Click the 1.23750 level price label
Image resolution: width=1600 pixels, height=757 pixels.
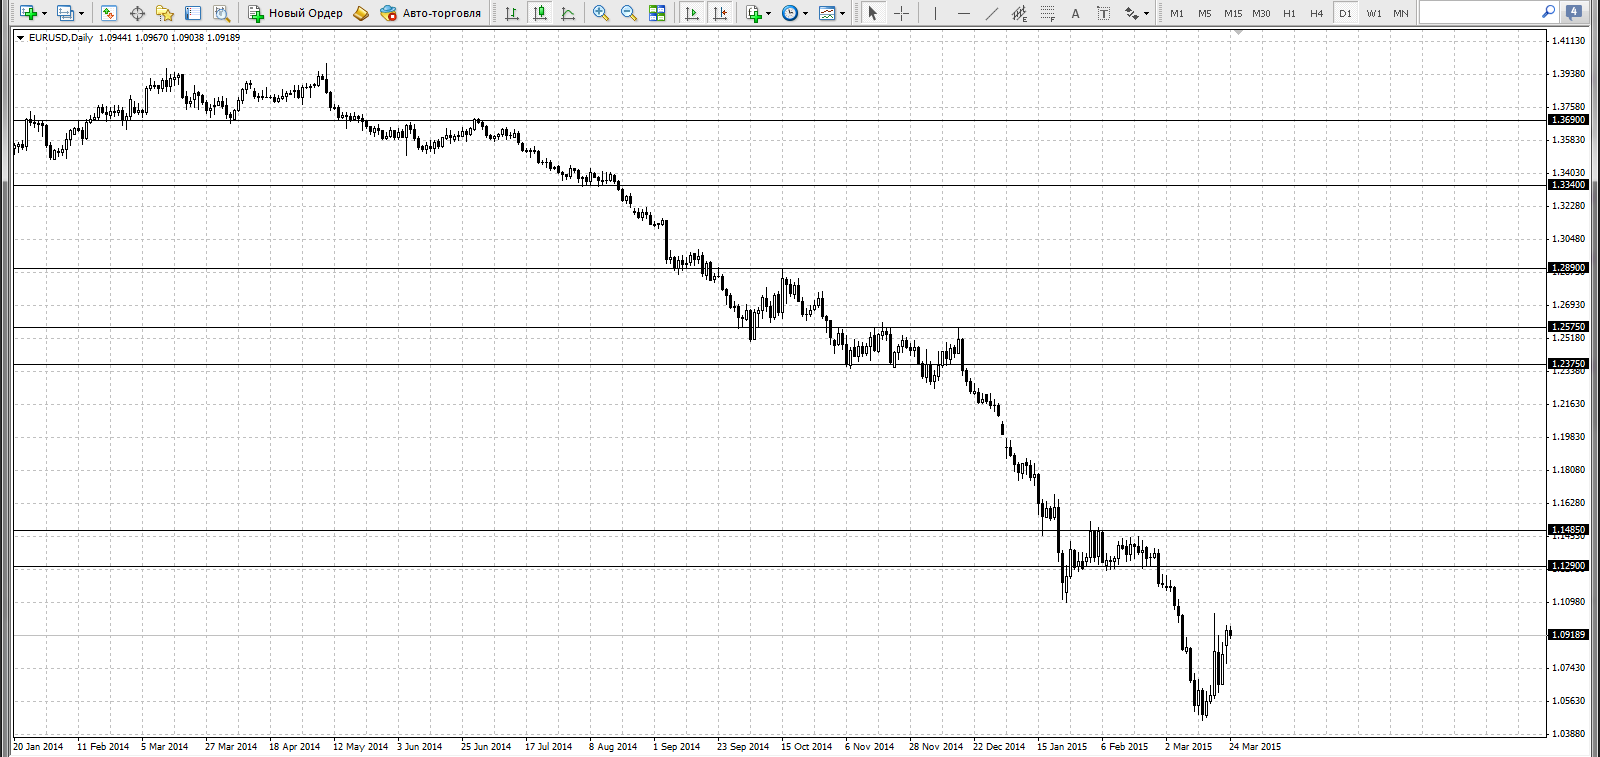[1567, 364]
